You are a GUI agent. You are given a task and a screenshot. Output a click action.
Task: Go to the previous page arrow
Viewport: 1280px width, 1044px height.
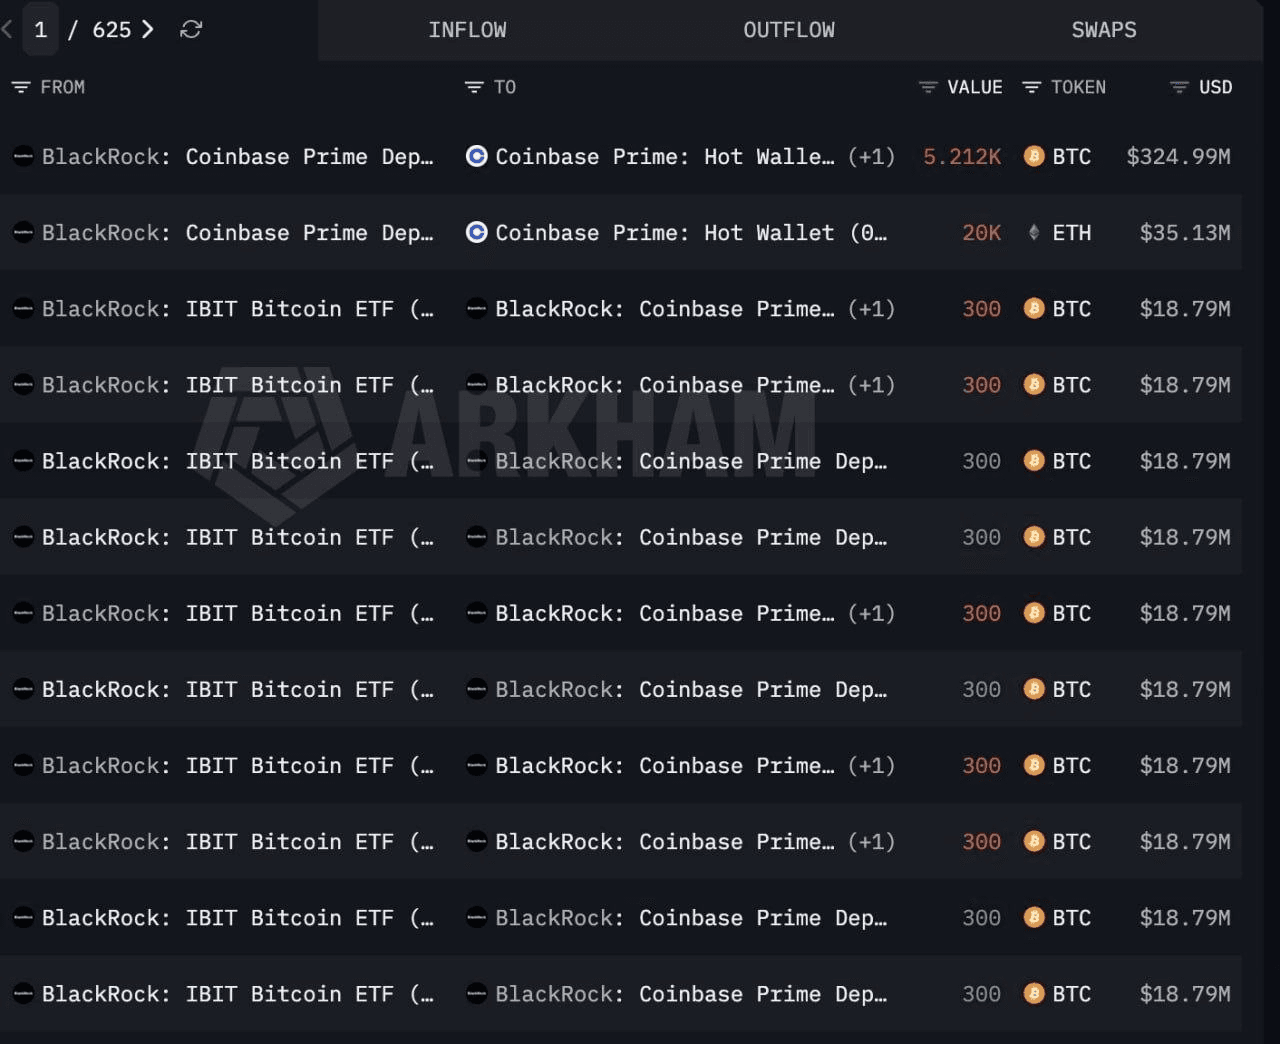point(7,29)
